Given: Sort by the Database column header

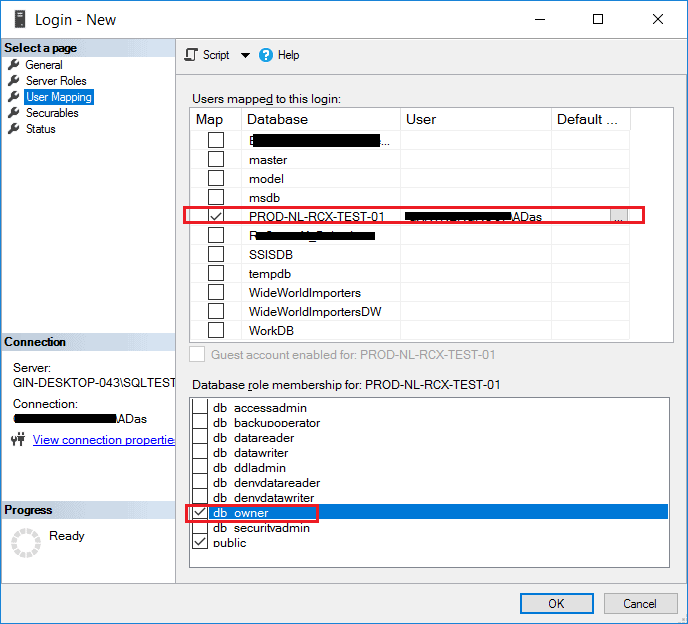Looking at the screenshot, I should click(321, 119).
